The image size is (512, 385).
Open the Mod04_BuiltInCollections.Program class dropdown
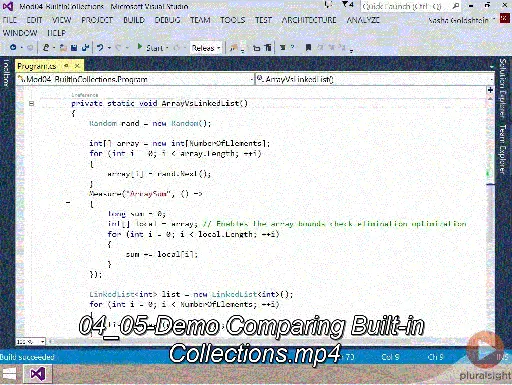(135, 79)
